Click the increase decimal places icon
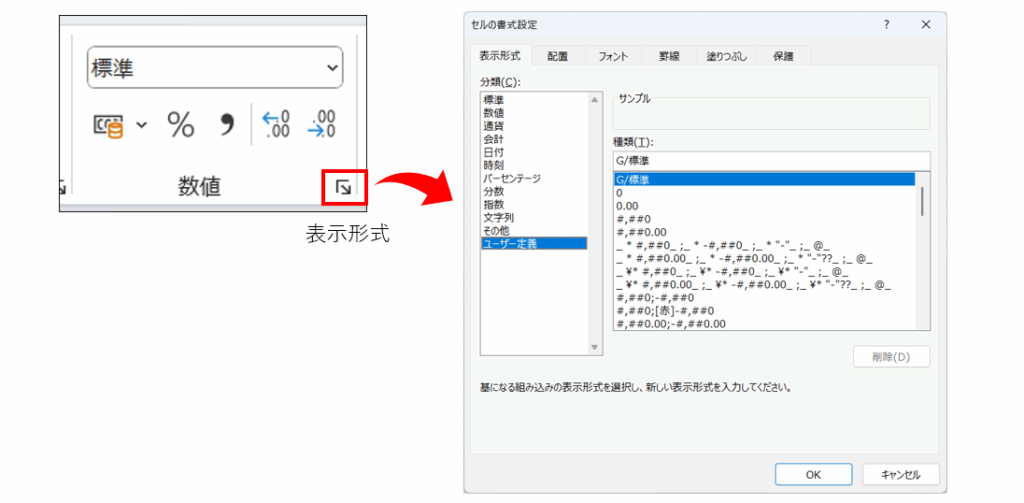 tap(276, 125)
